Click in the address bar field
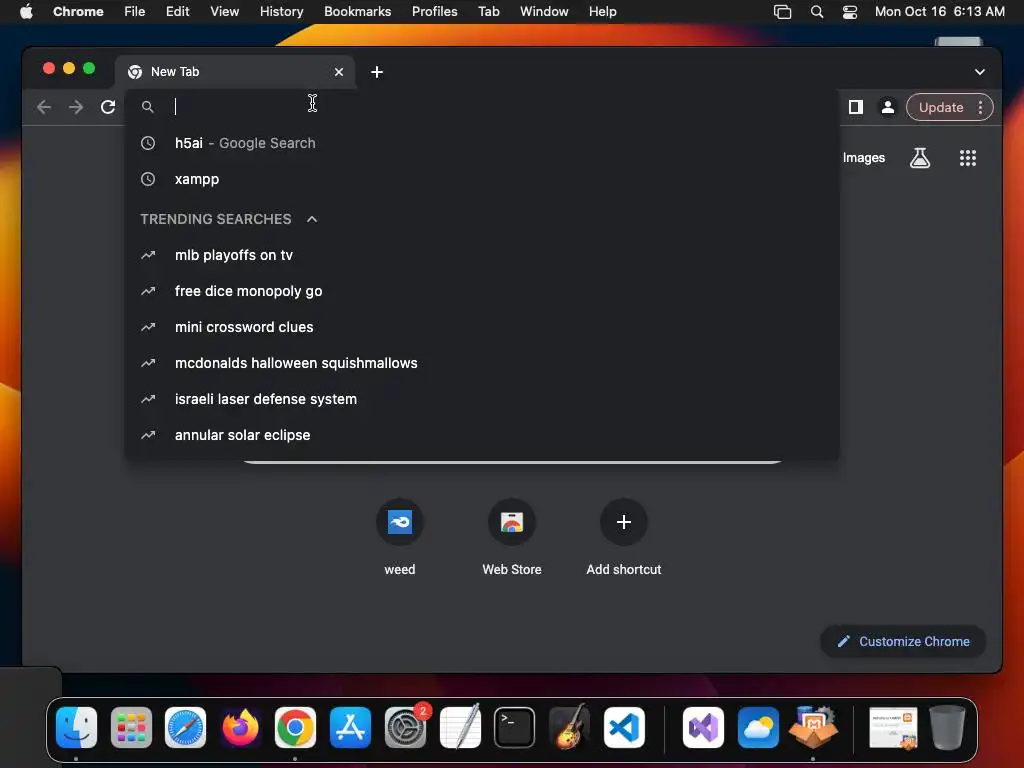 click(482, 106)
